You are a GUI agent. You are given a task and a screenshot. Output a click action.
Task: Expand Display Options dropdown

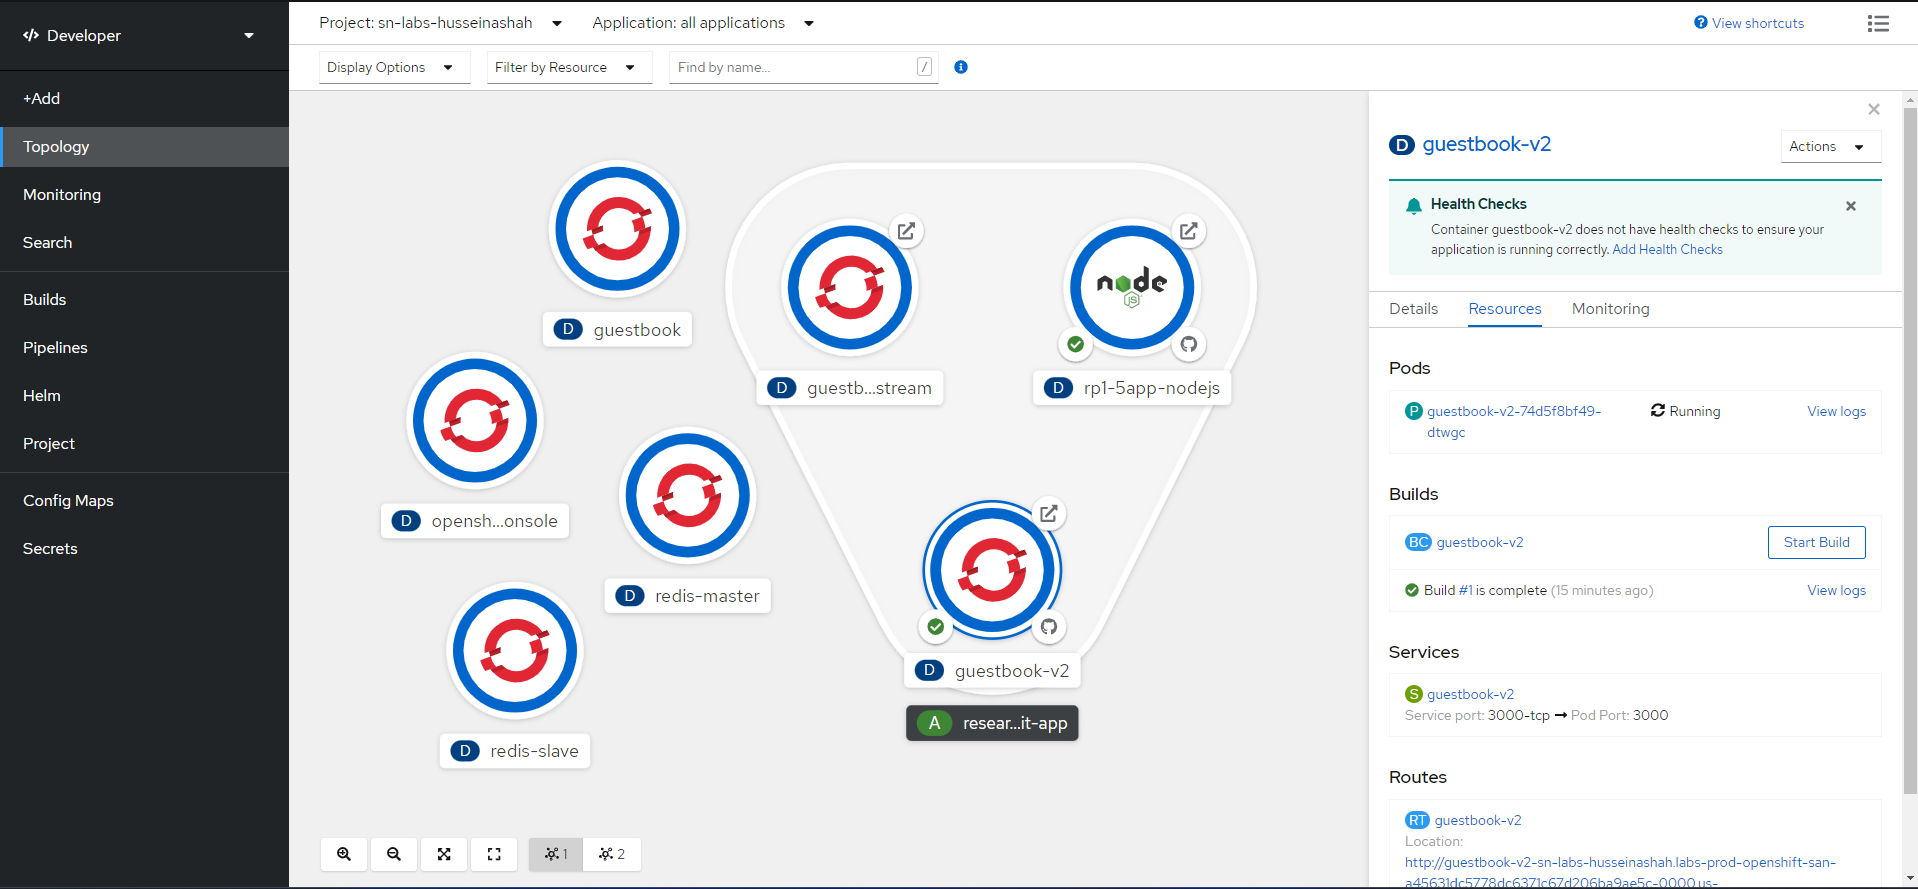[394, 67]
